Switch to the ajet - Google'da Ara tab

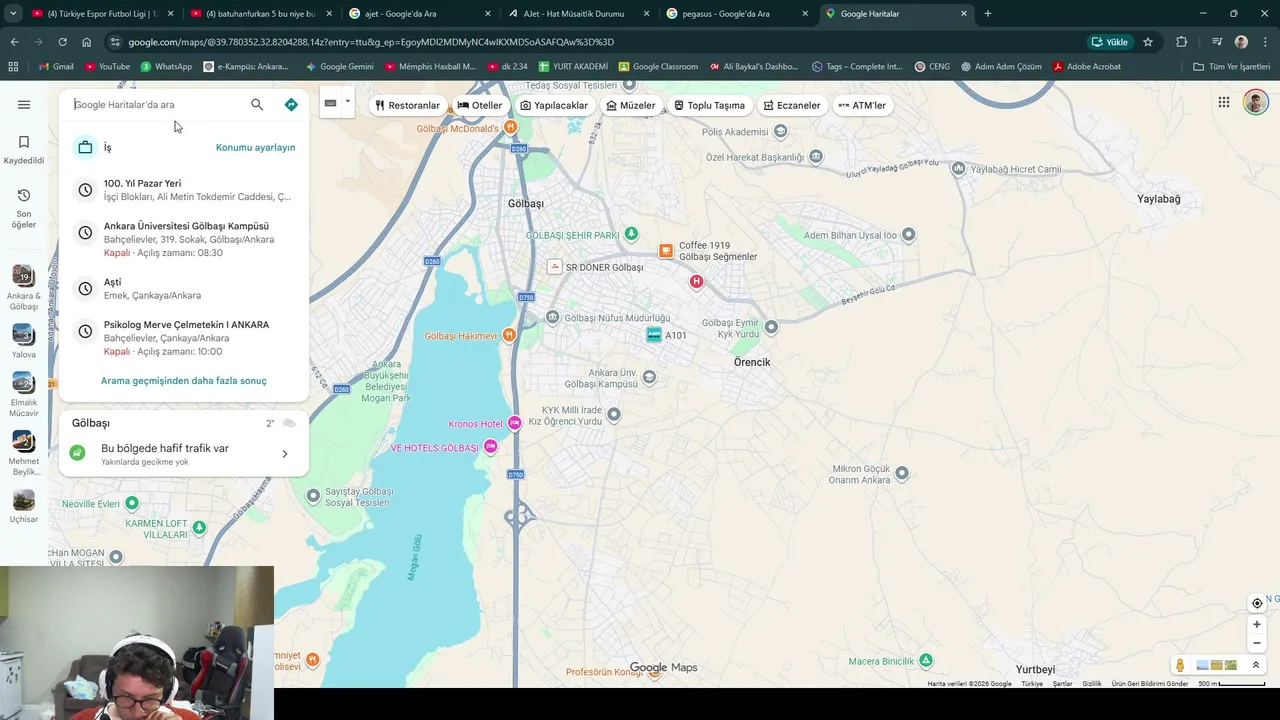click(x=420, y=14)
